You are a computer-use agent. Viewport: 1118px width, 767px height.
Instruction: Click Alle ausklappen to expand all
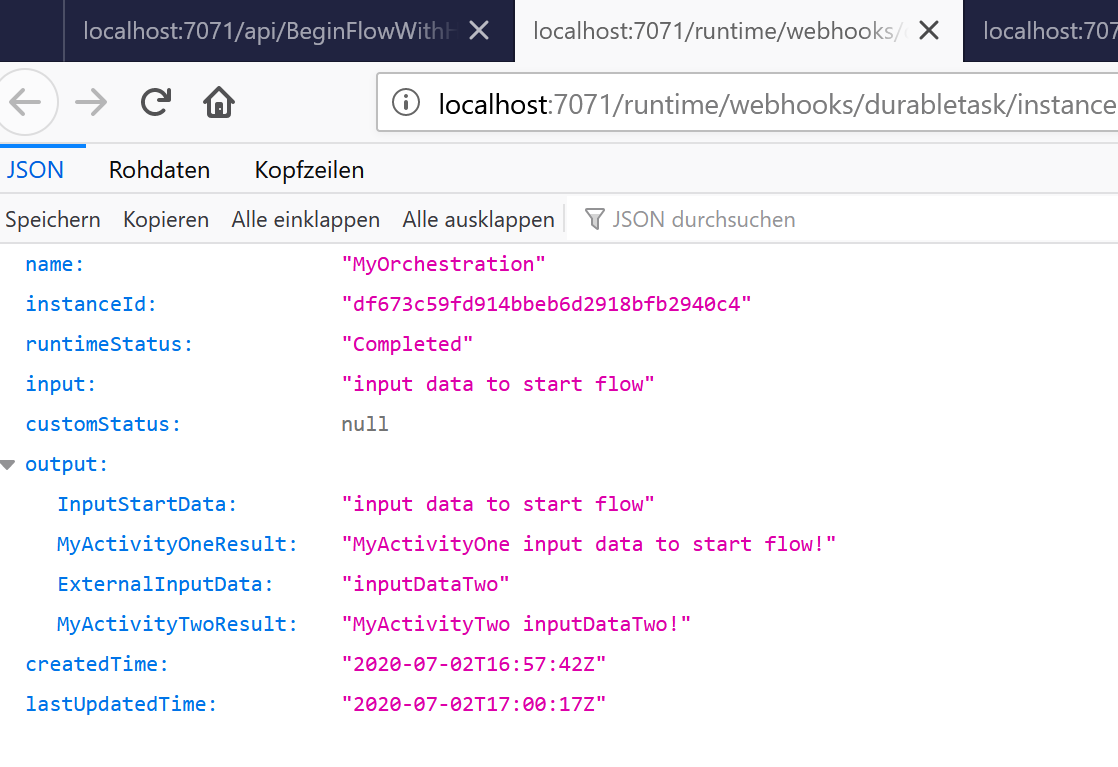coord(478,219)
